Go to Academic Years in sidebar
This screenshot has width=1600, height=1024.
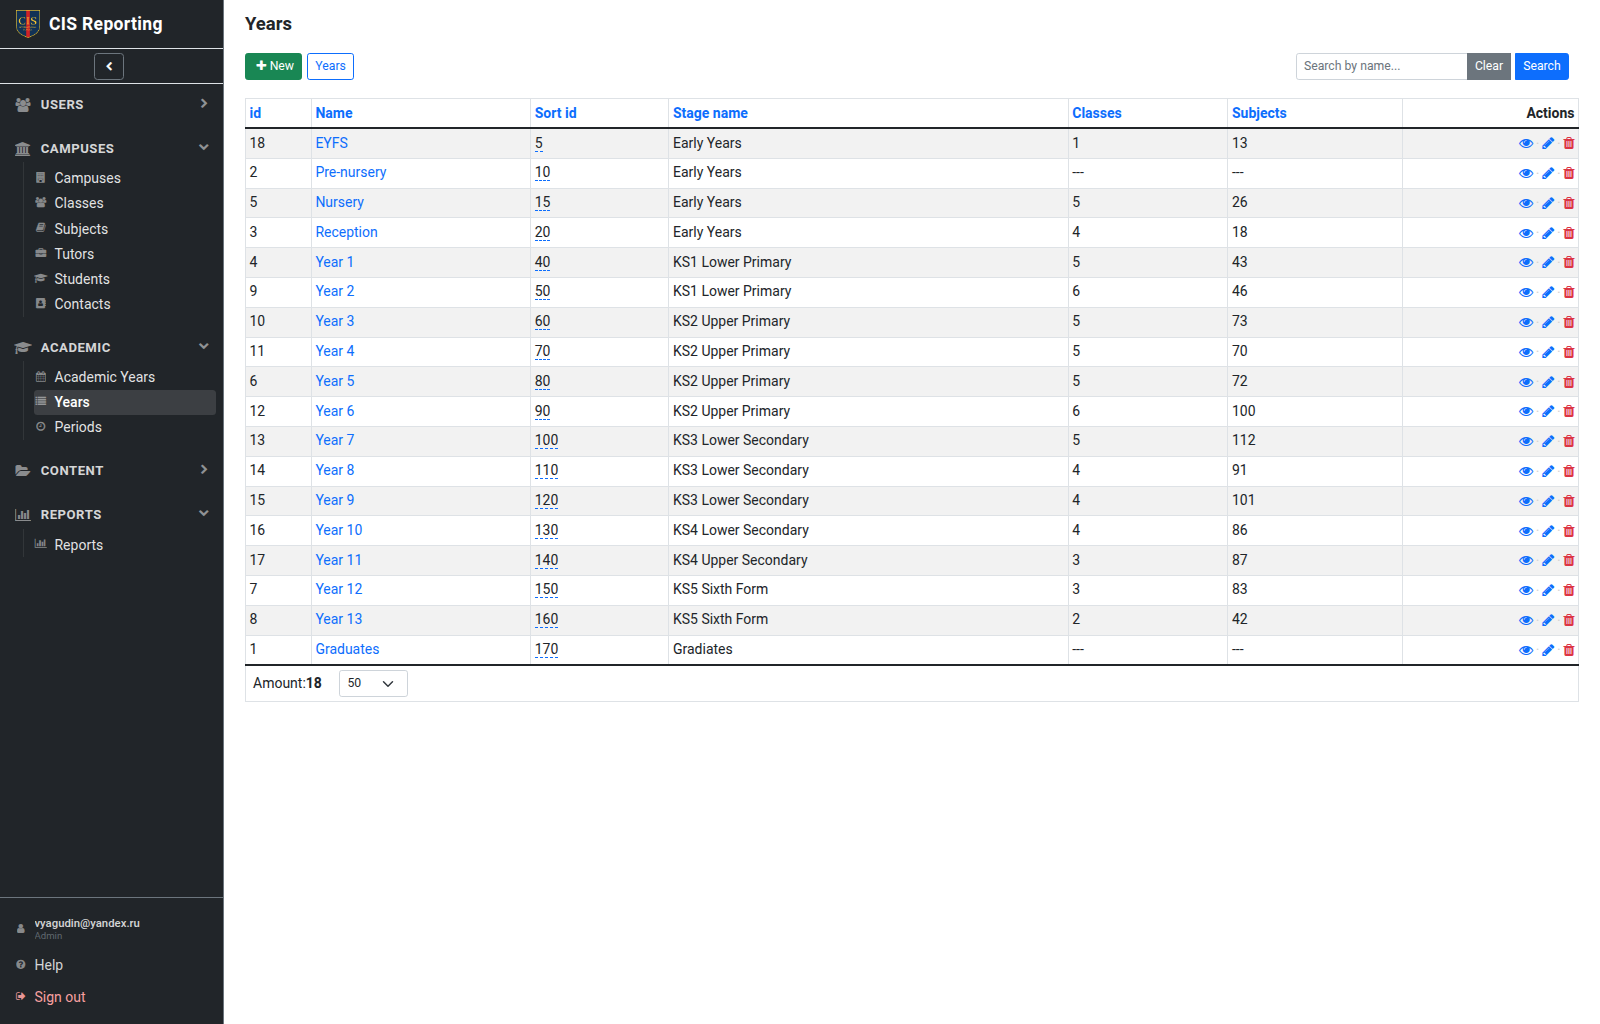pyautogui.click(x=105, y=377)
